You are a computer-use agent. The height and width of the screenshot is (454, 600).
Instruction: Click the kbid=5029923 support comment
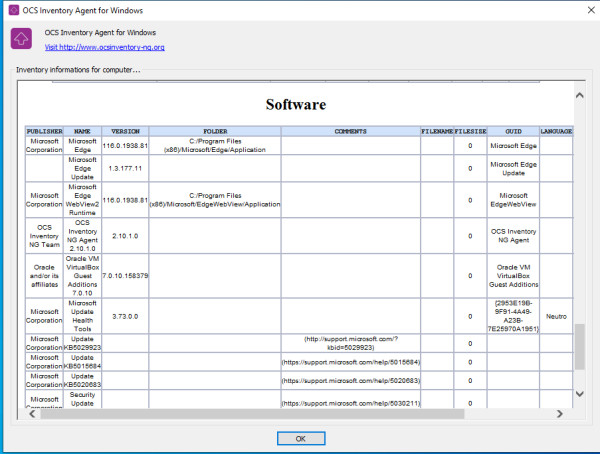point(351,343)
